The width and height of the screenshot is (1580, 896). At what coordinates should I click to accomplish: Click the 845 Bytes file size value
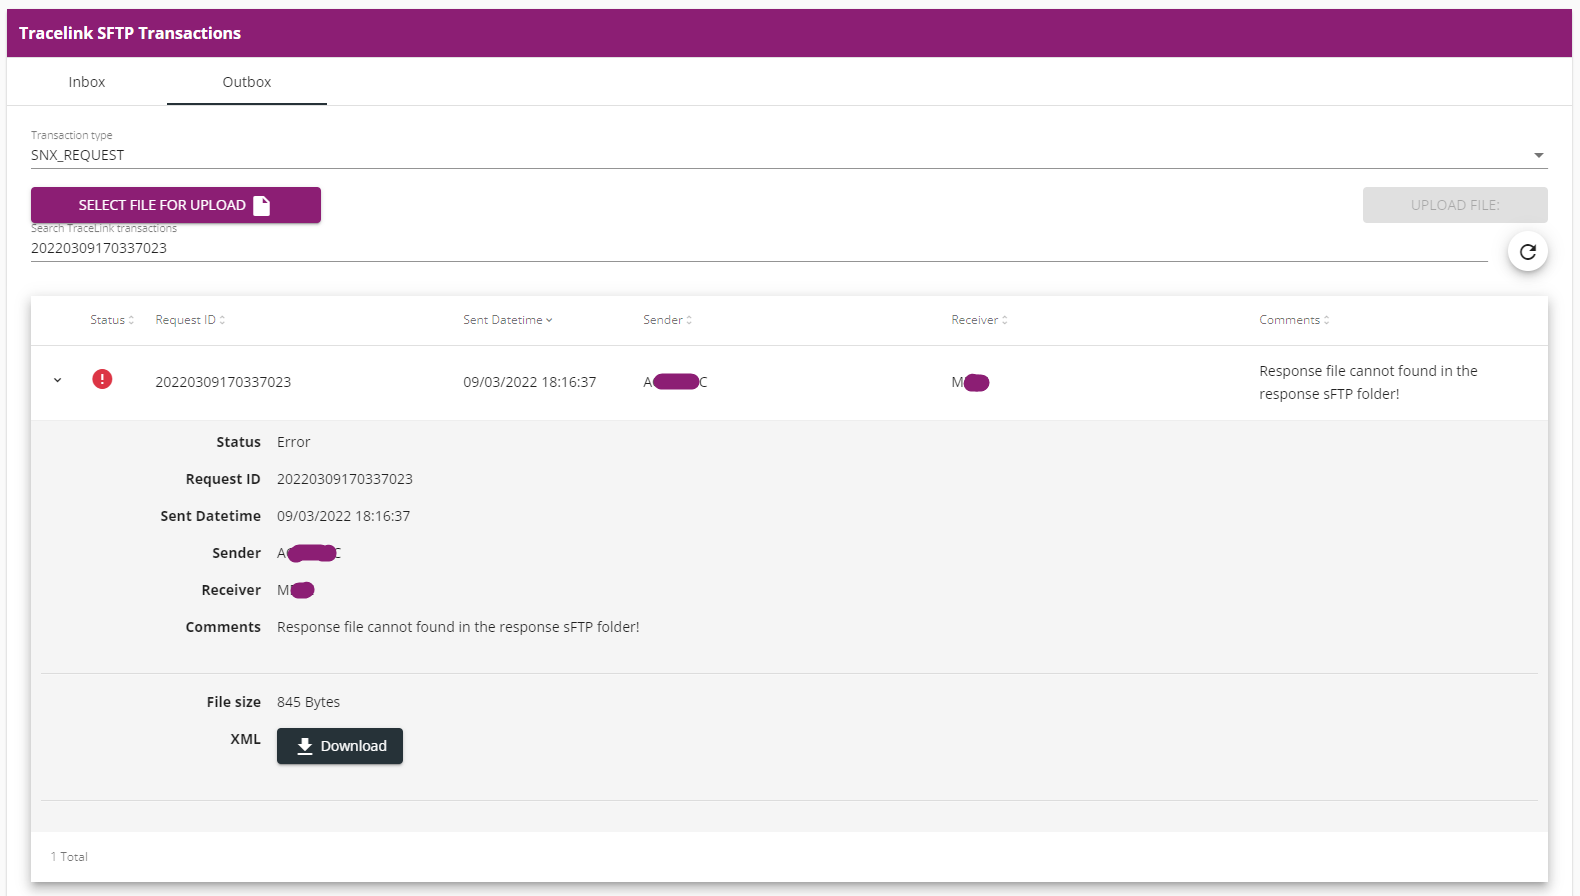[x=309, y=702]
